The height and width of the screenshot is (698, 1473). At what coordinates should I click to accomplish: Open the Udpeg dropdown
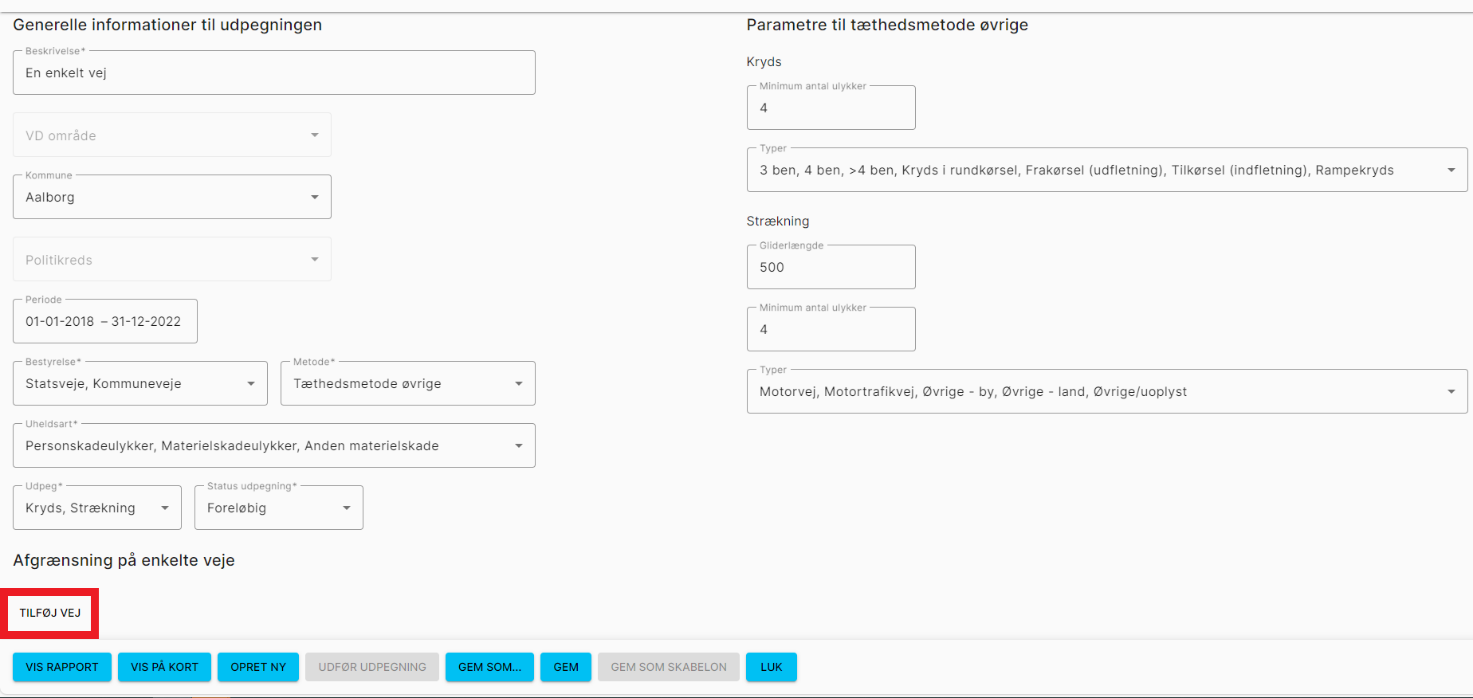(97, 508)
